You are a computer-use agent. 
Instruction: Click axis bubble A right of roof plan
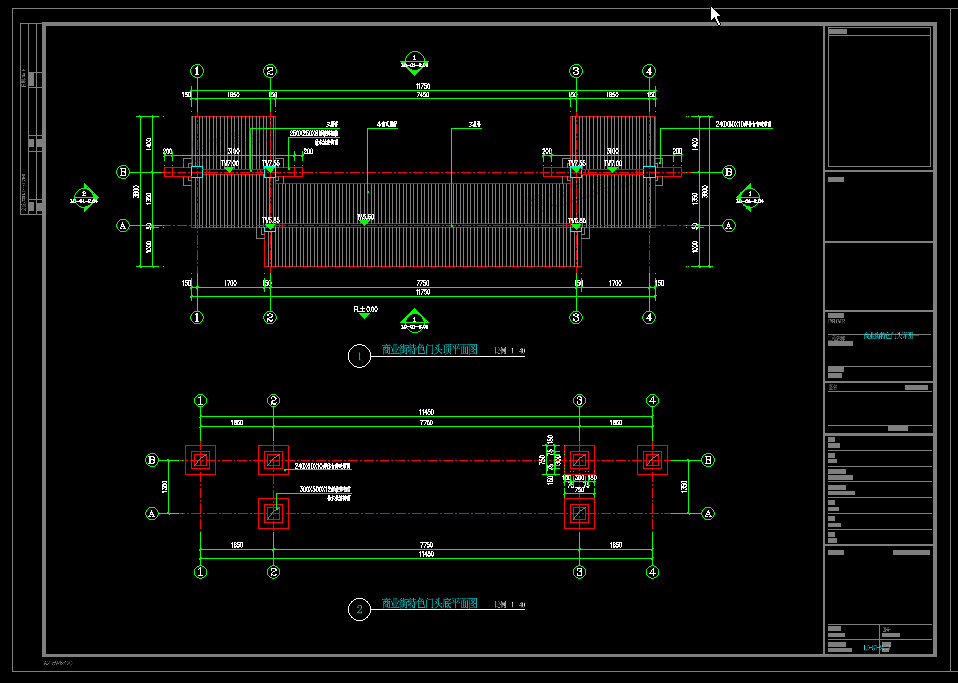coord(728,226)
